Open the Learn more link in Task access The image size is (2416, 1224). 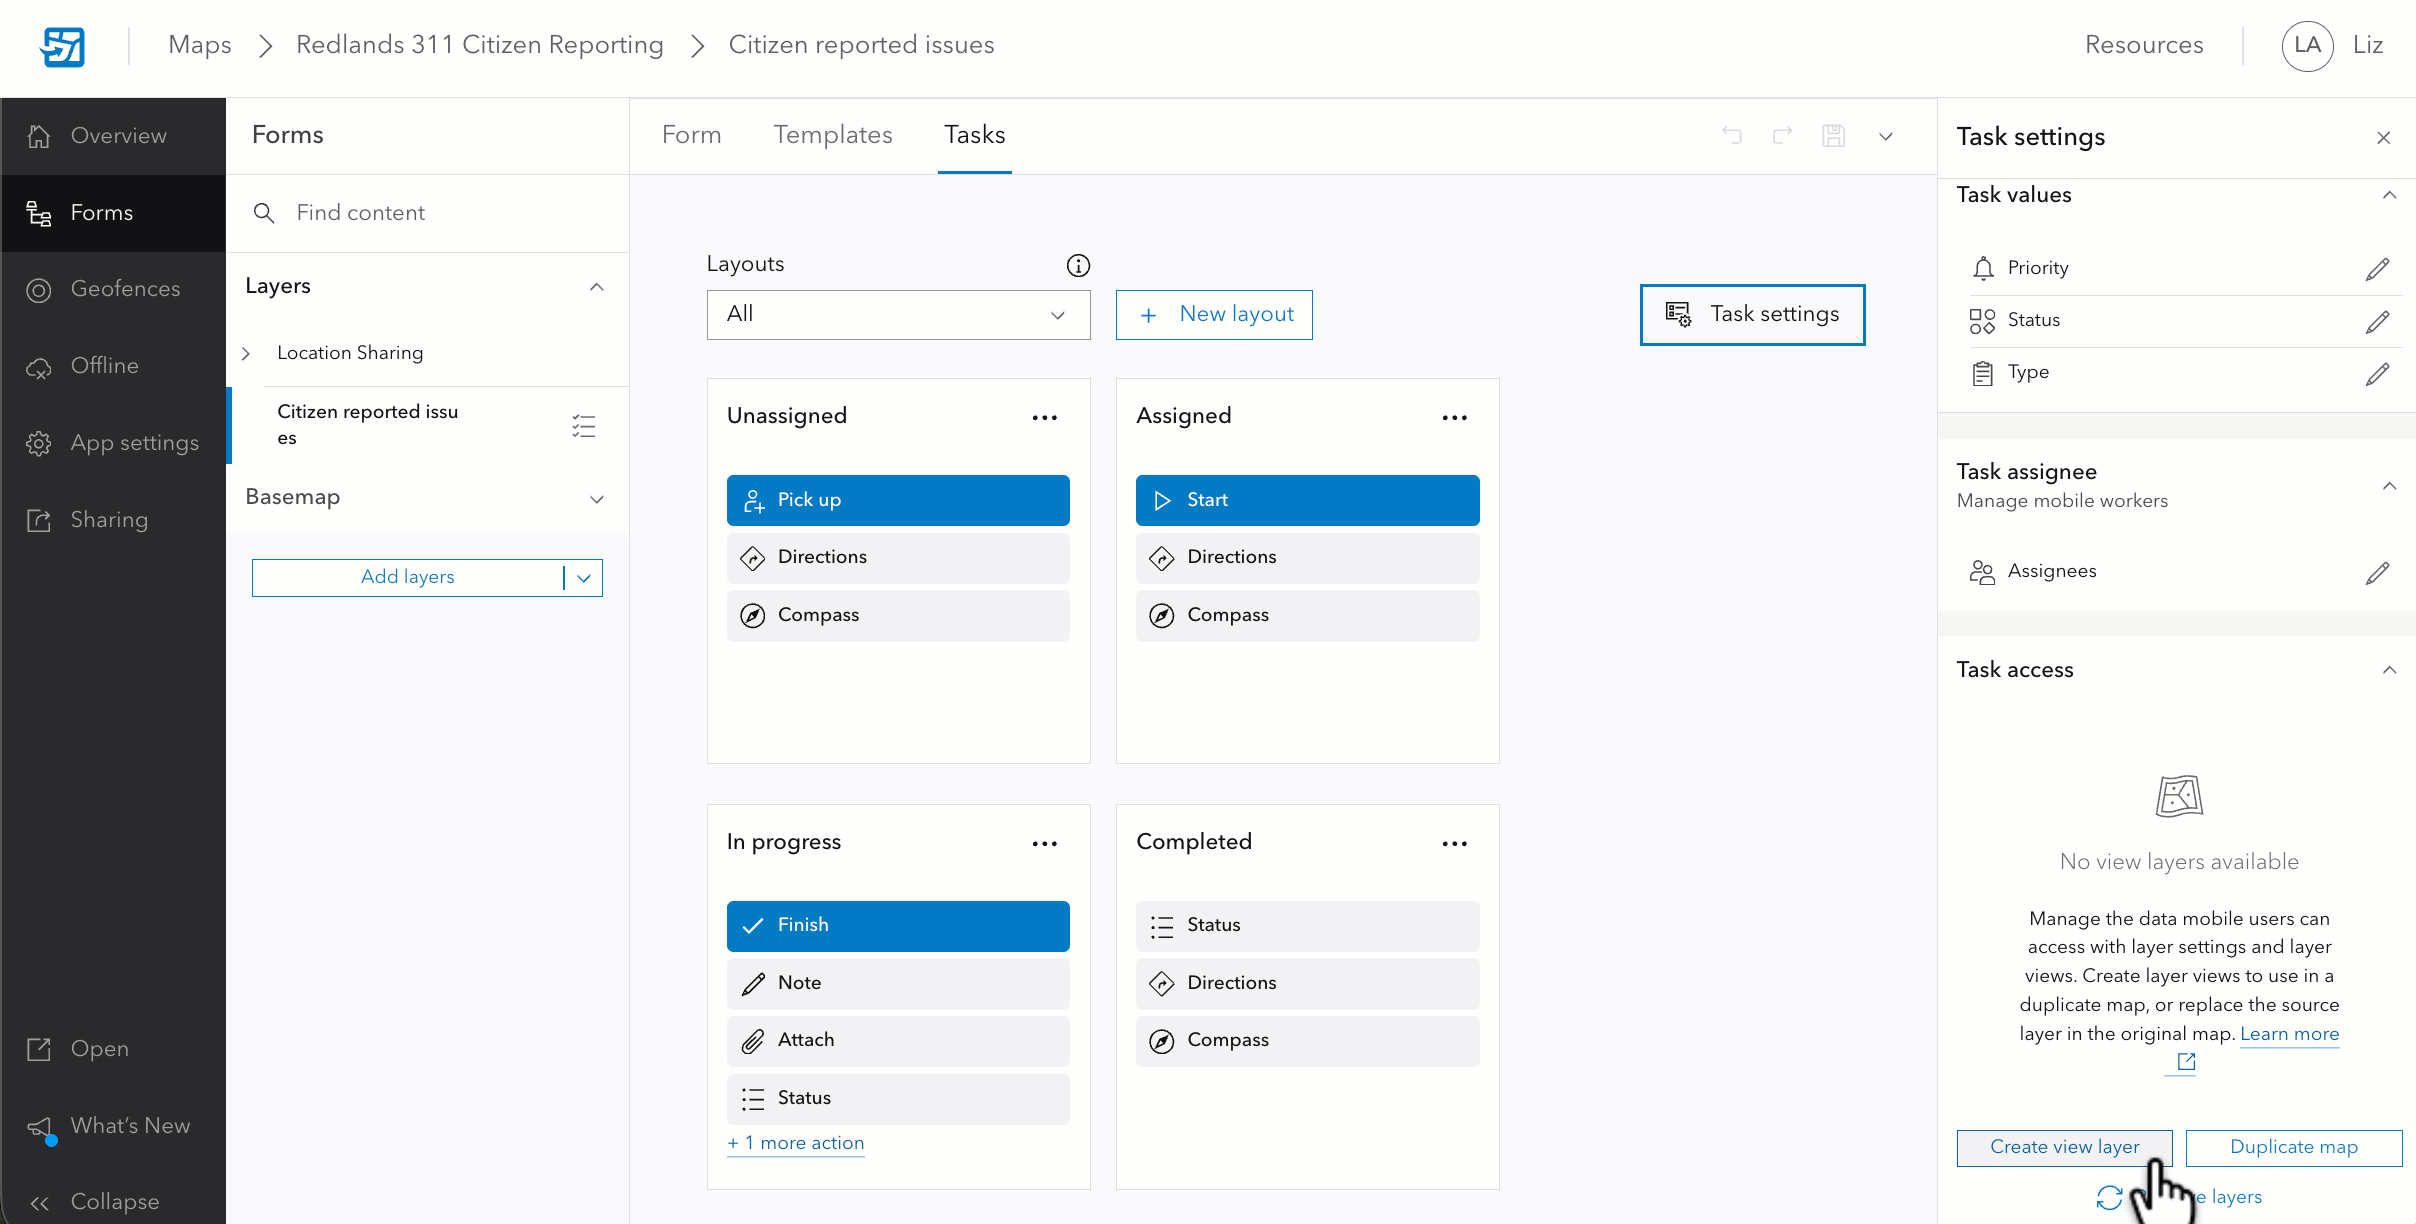click(2290, 1034)
